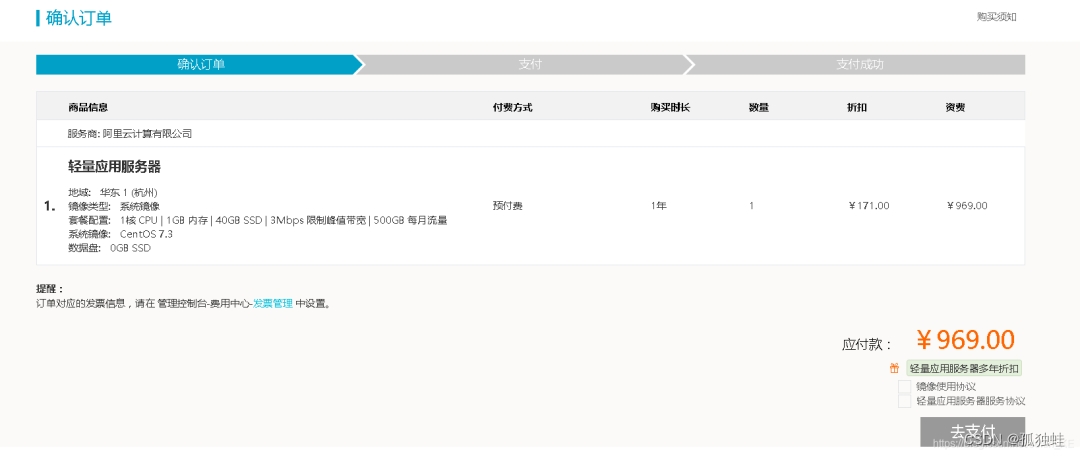The image size is (1080, 456).
Task: Check the 轻量应用服务器服务协议 checkbox
Action: (x=904, y=401)
